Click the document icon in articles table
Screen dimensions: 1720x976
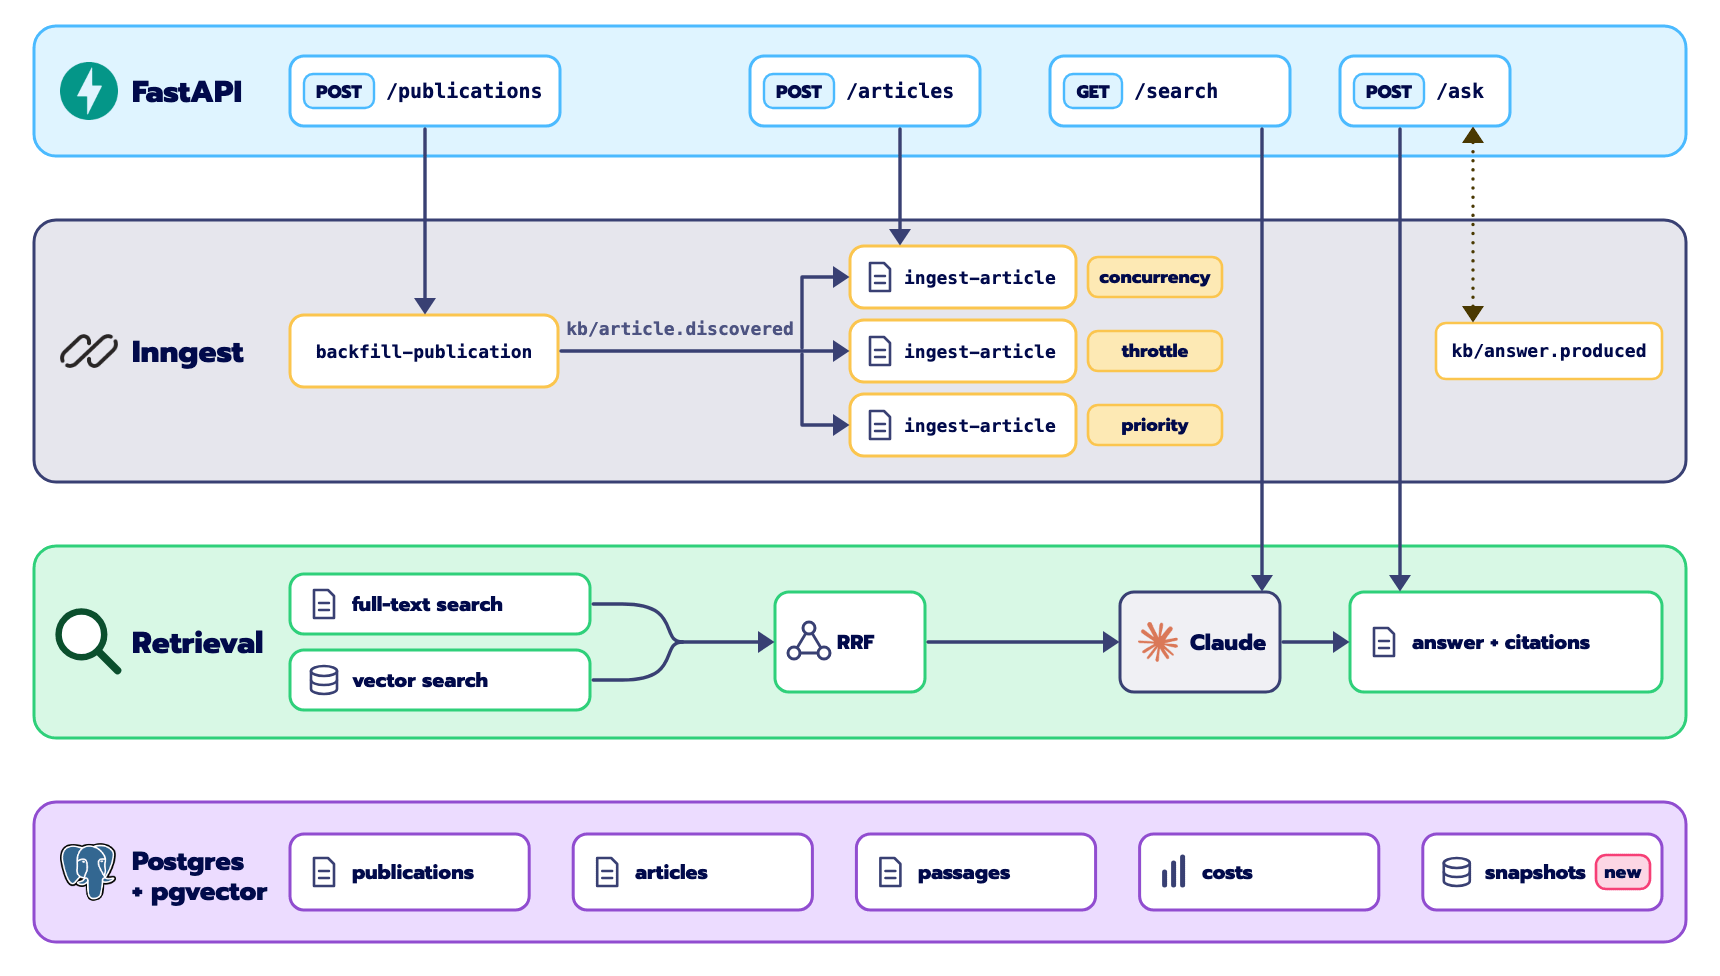point(607,872)
